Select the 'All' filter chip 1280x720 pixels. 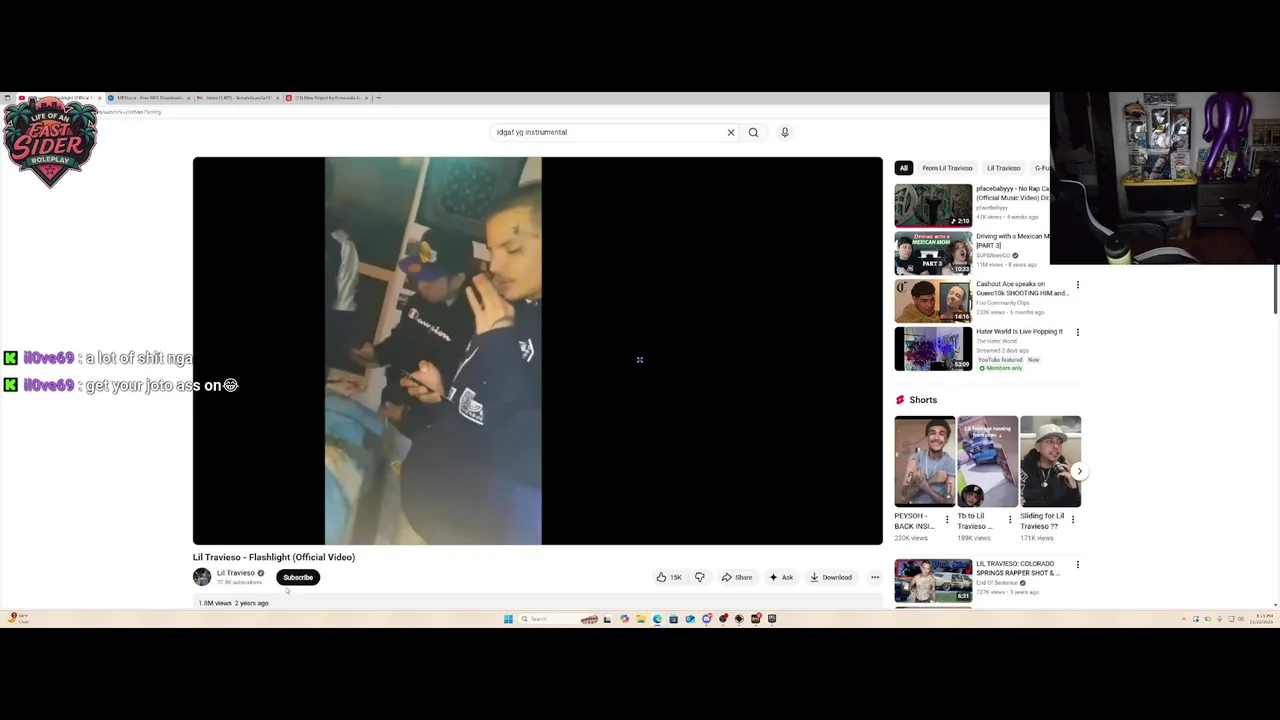point(903,168)
